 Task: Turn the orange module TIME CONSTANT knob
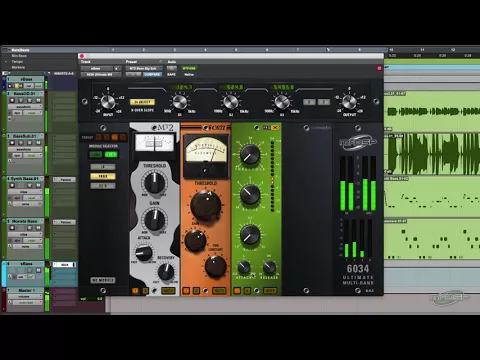coord(215,266)
